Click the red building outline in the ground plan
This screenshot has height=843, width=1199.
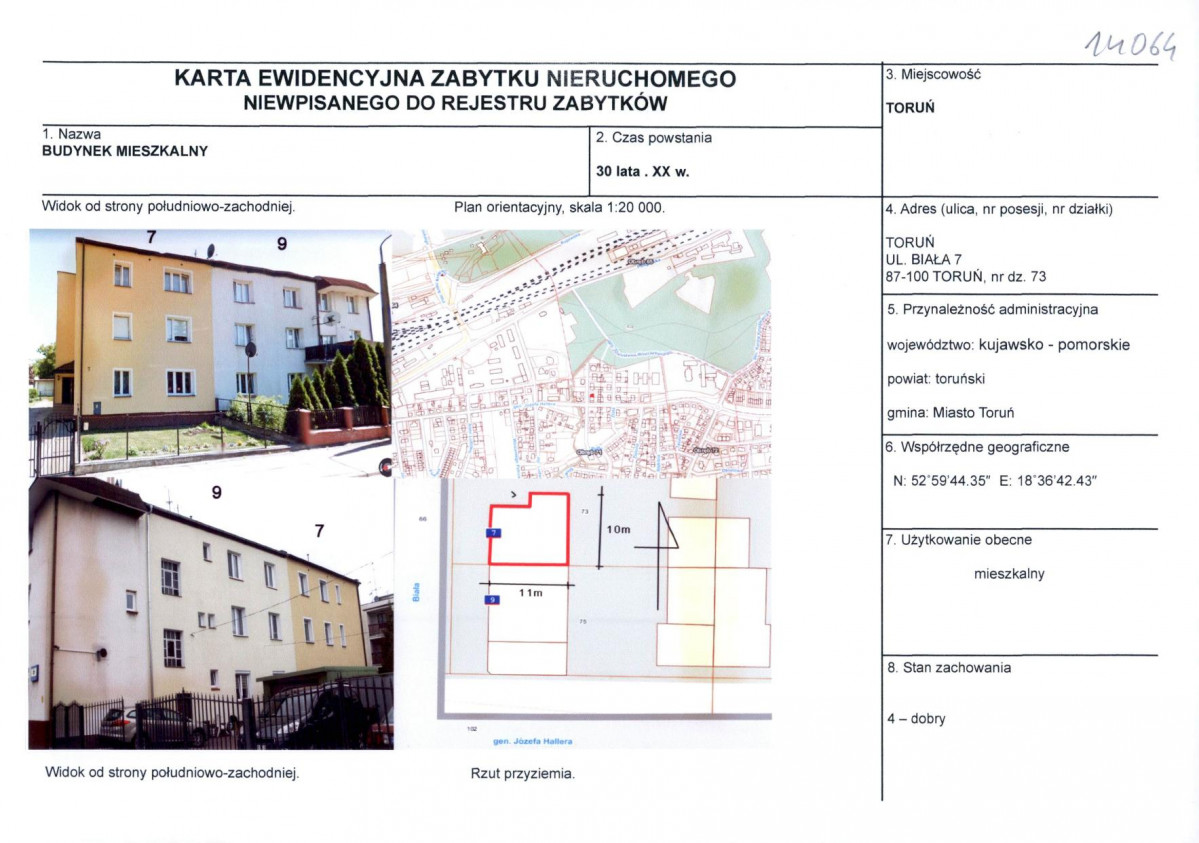529,529
